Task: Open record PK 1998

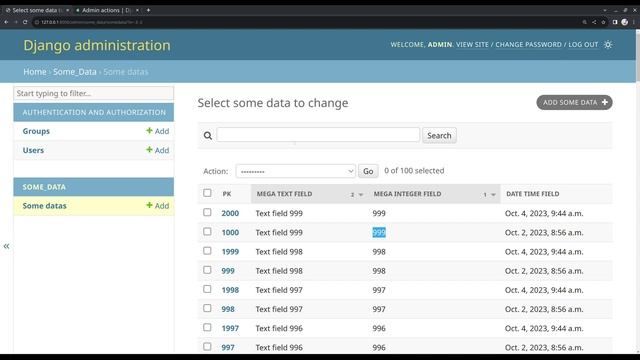Action: click(230, 290)
